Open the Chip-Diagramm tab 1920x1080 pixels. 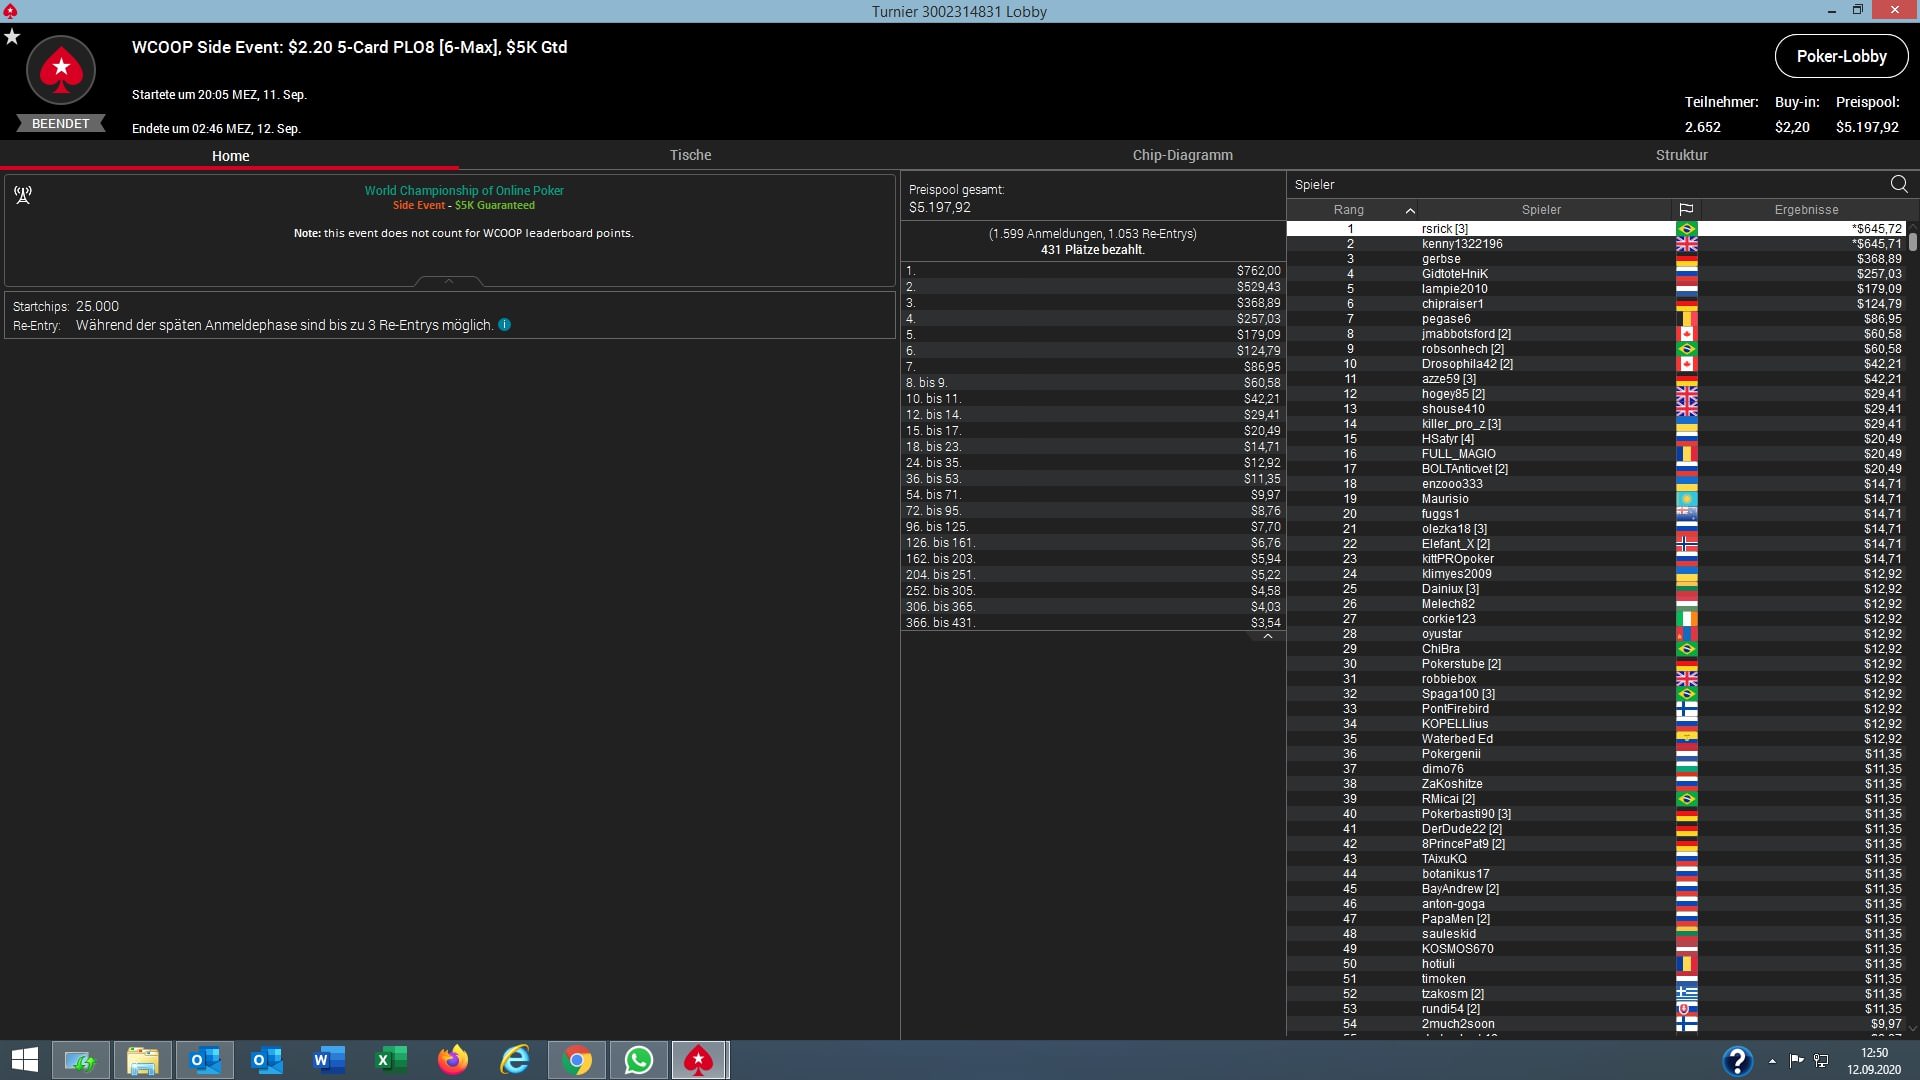[1182, 155]
